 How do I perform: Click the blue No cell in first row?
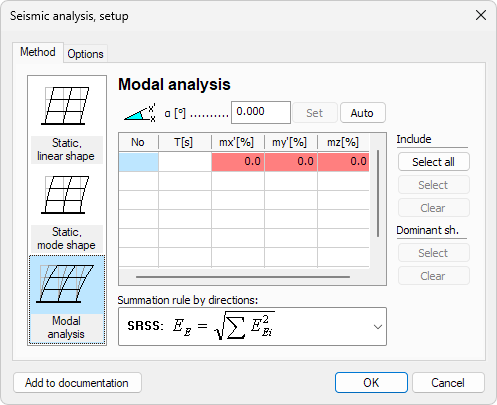coord(138,162)
